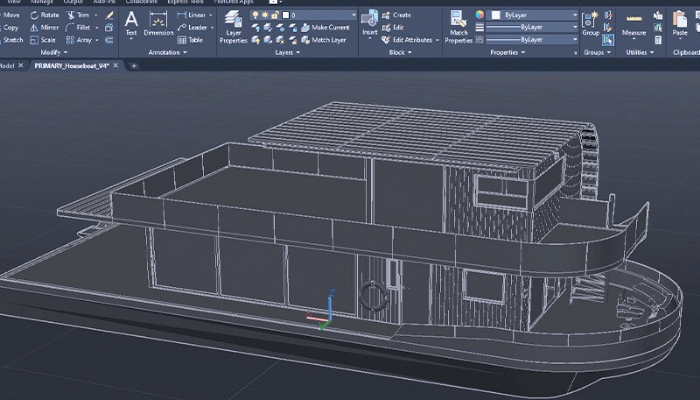The height and width of the screenshot is (400, 700).
Task: Choose the Scale tool
Action: (43, 40)
